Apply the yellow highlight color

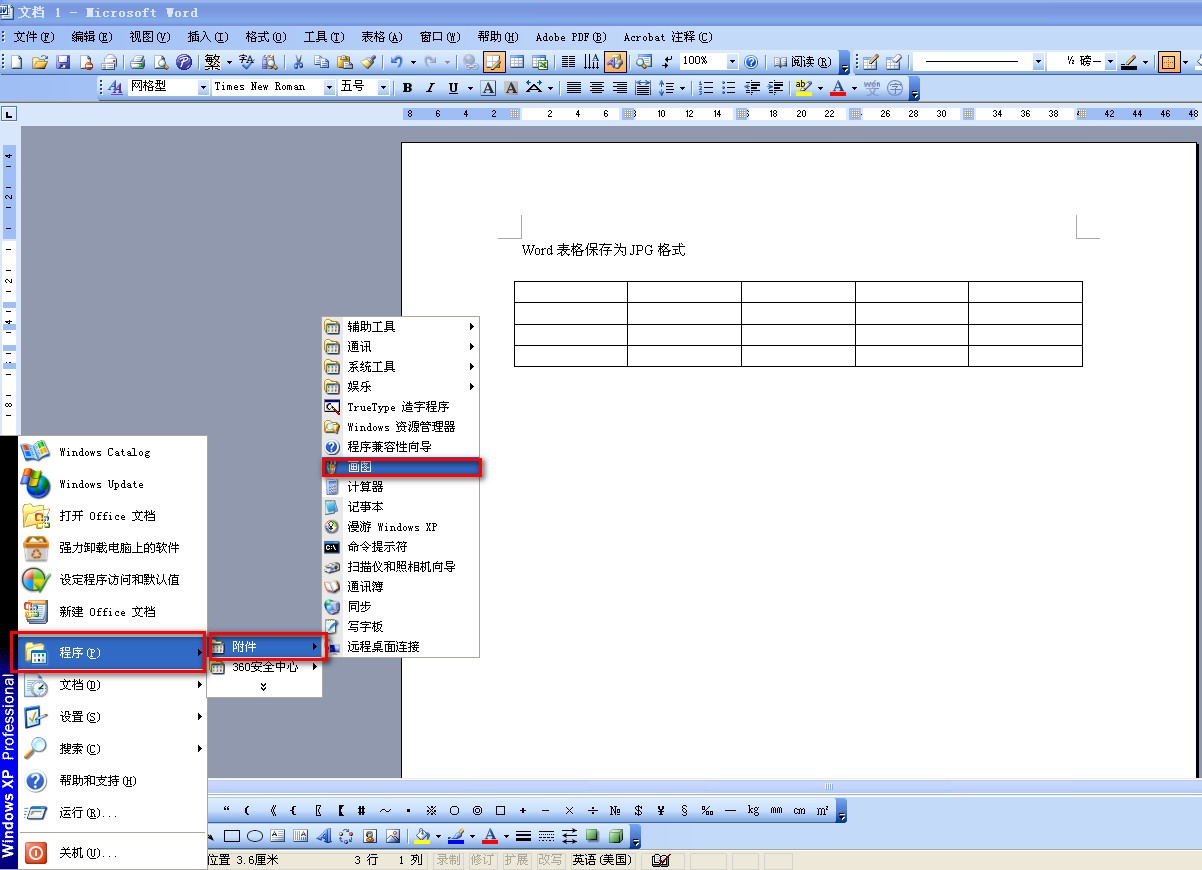802,88
